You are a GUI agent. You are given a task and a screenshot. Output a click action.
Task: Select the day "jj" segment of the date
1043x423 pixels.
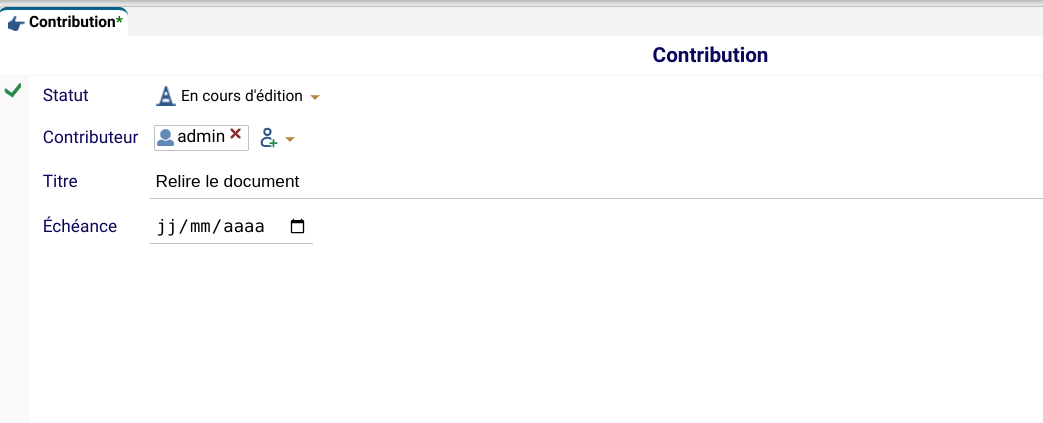165,227
